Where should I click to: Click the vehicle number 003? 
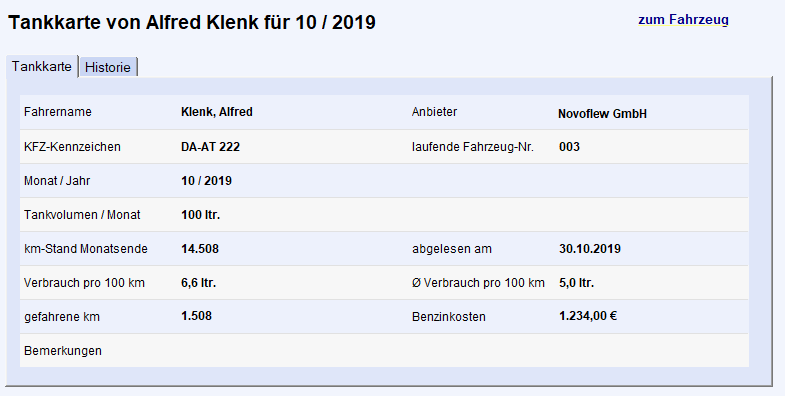coord(569,147)
